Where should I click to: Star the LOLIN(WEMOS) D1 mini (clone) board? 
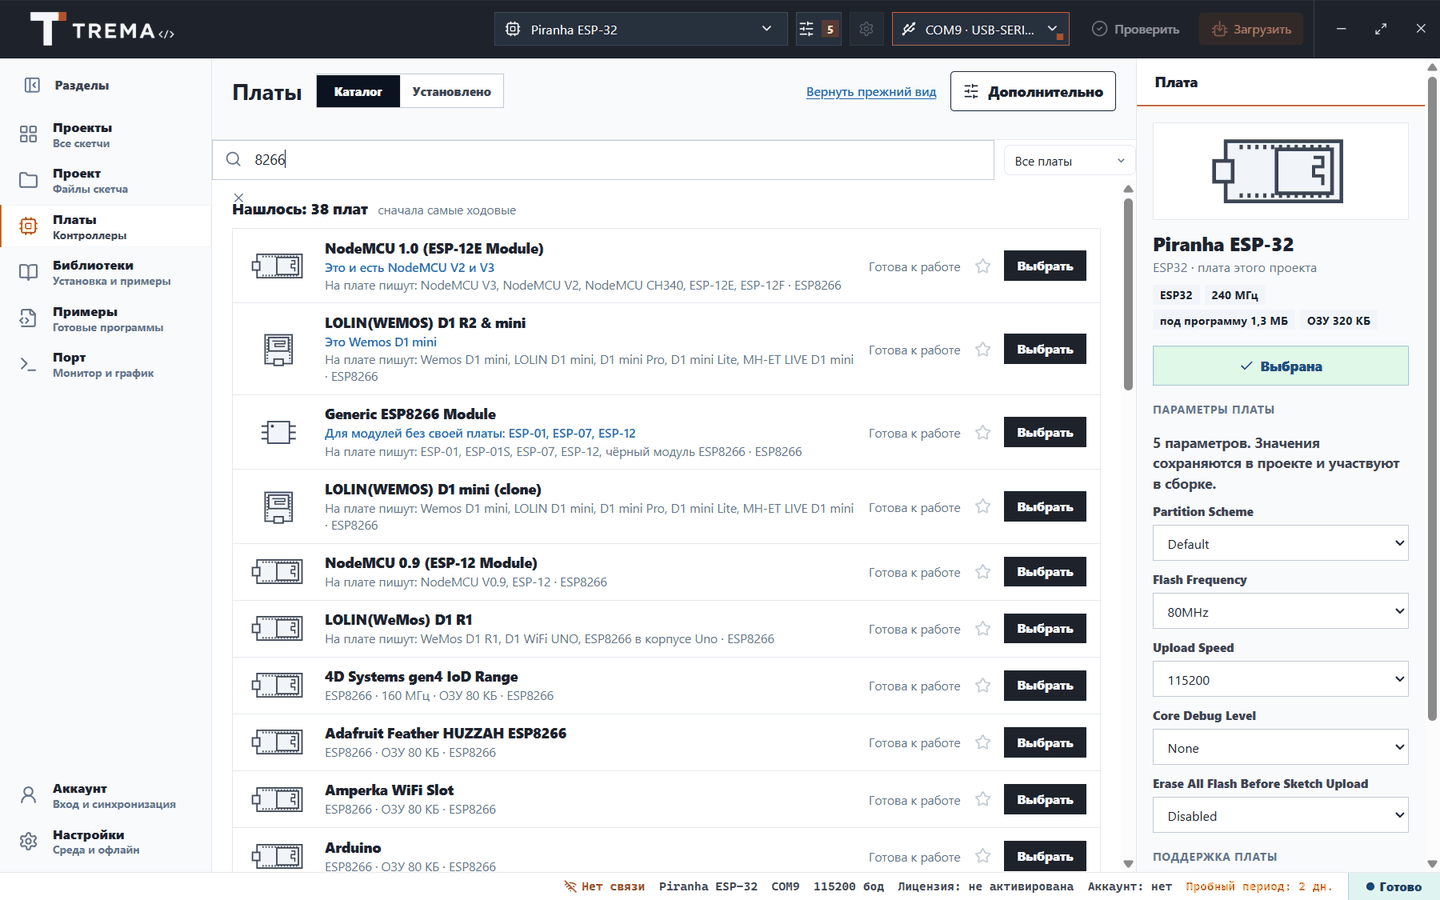983,507
